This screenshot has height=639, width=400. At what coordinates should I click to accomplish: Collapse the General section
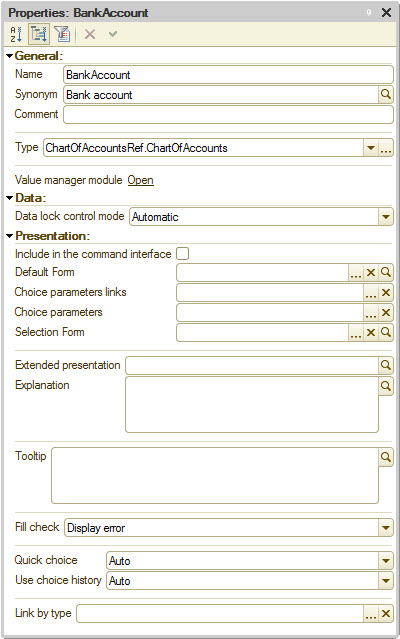click(10, 56)
